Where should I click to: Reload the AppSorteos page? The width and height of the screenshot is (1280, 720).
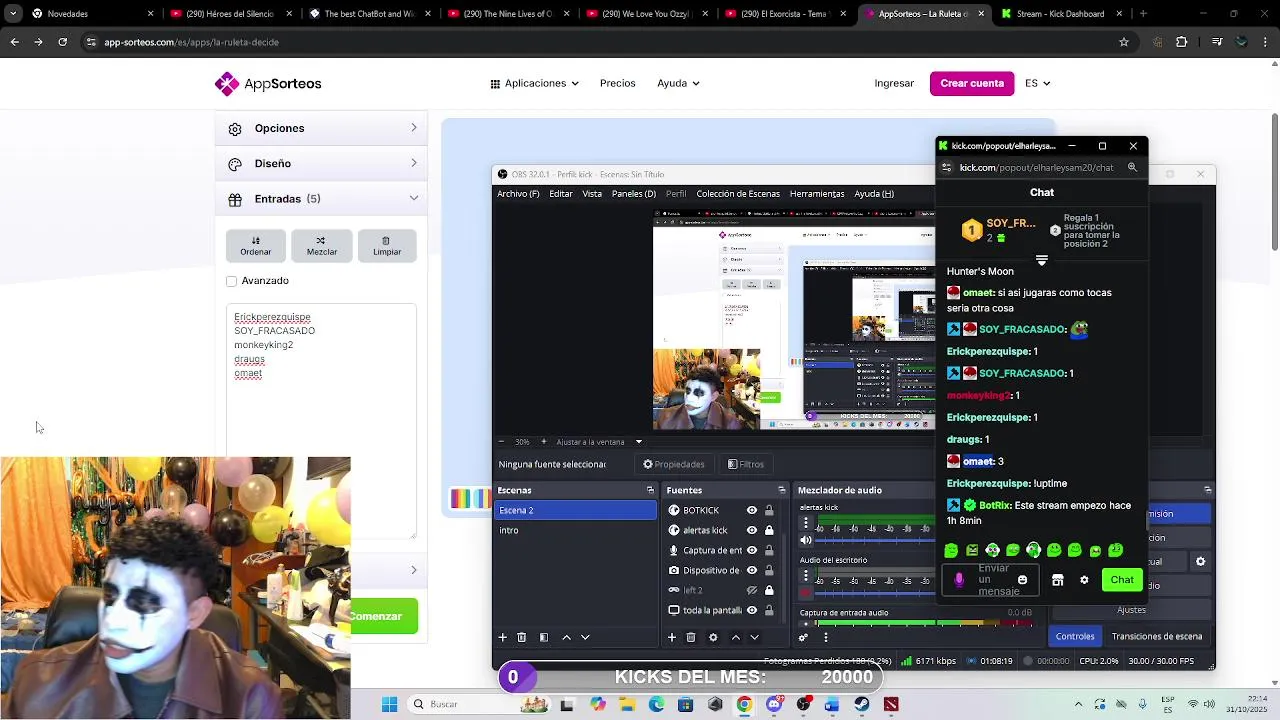click(62, 42)
